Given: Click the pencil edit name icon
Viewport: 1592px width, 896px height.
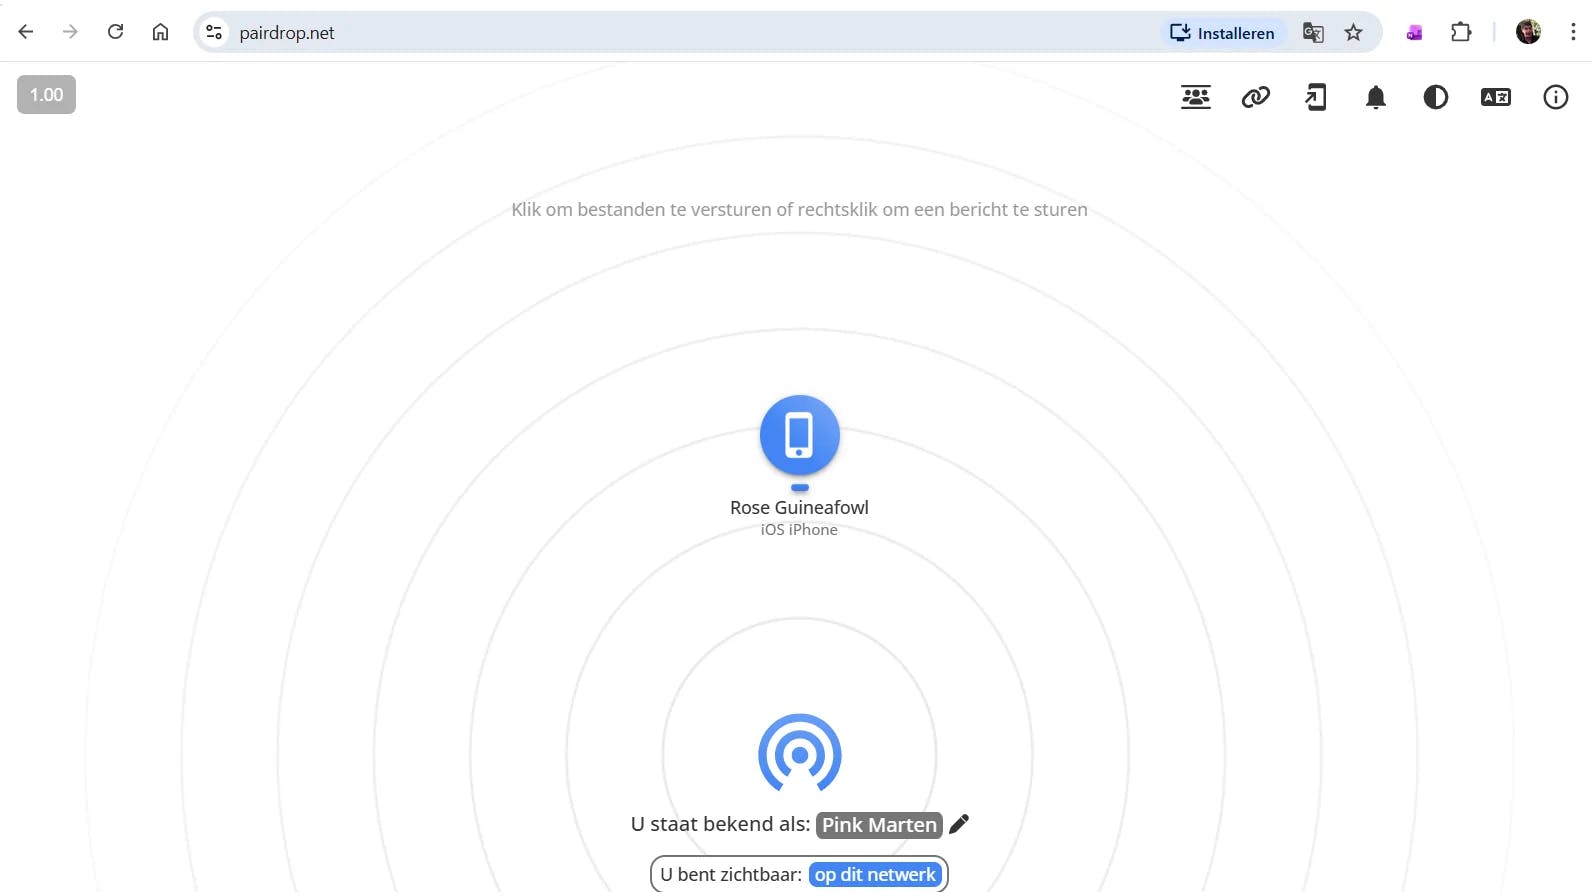Looking at the screenshot, I should pos(959,824).
